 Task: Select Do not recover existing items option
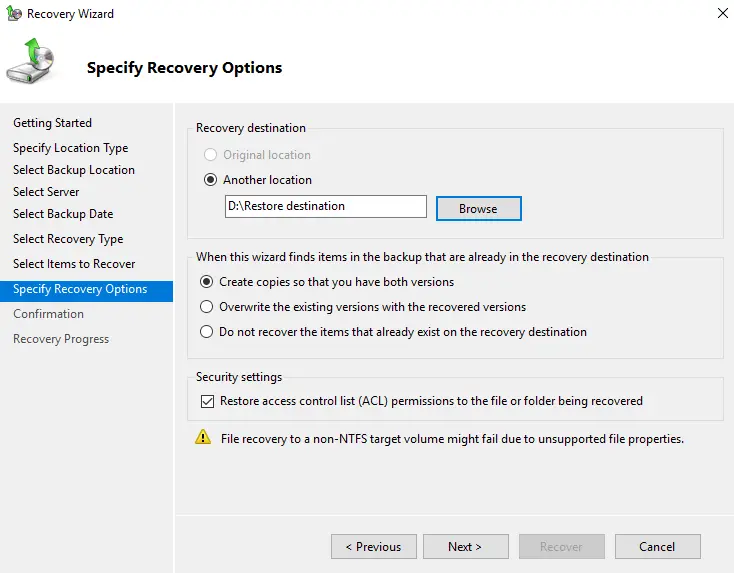point(207,332)
